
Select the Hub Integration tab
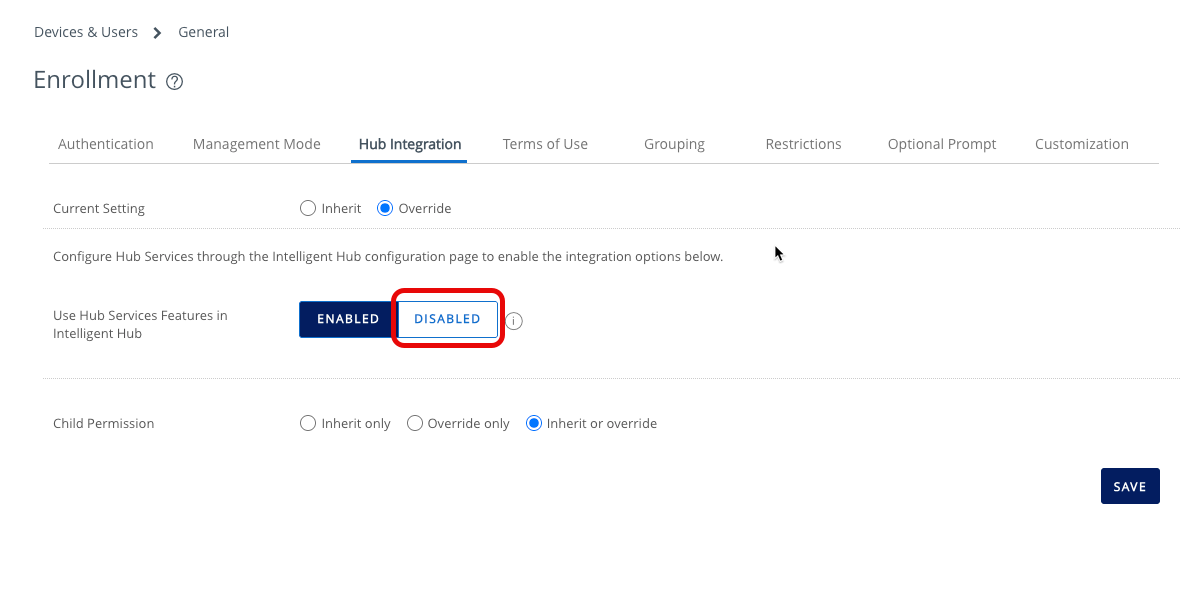(x=408, y=144)
